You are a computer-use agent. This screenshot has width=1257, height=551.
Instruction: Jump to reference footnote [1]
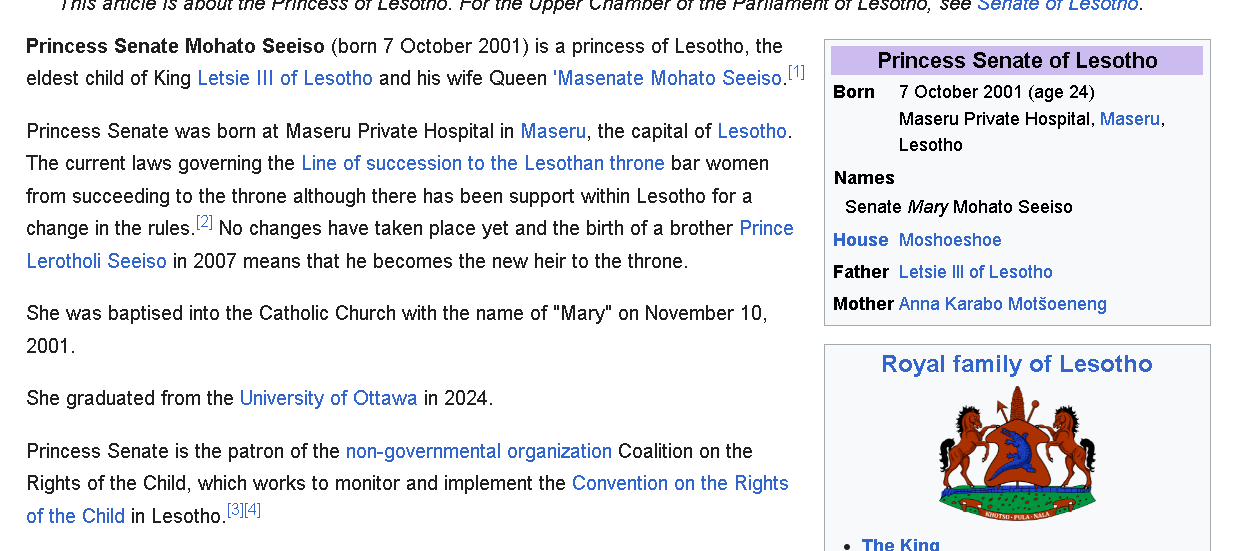click(796, 72)
